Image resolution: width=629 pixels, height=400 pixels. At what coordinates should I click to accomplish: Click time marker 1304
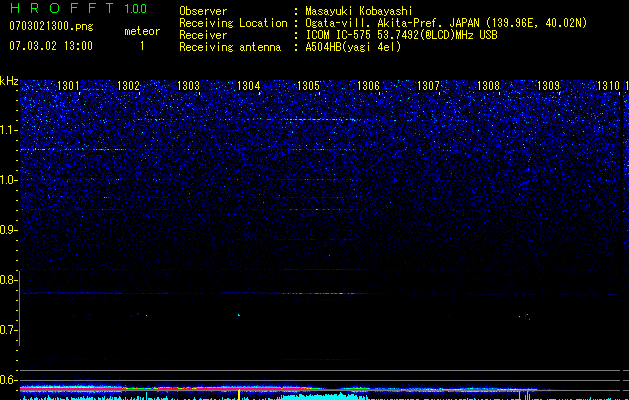click(248, 86)
